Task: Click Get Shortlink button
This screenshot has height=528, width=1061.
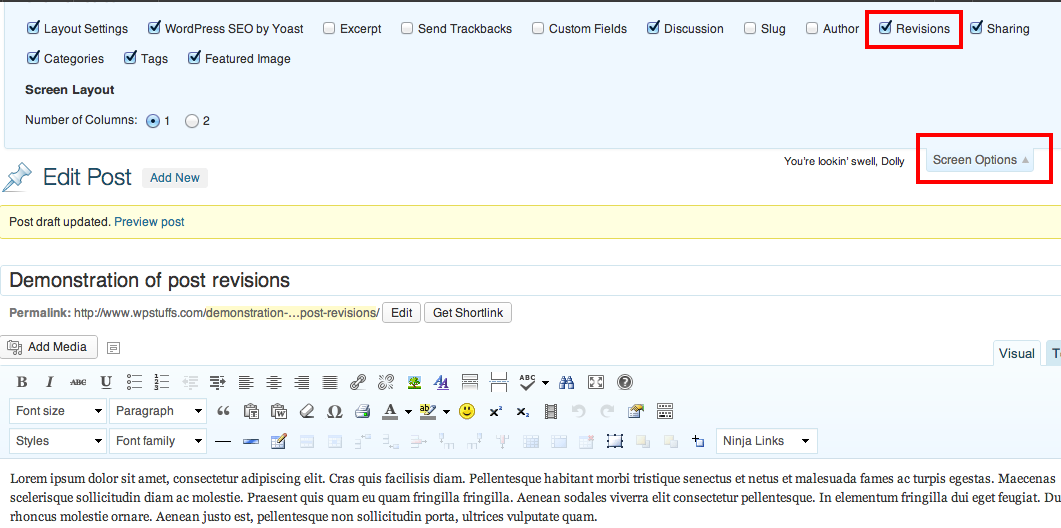Action: (x=468, y=313)
